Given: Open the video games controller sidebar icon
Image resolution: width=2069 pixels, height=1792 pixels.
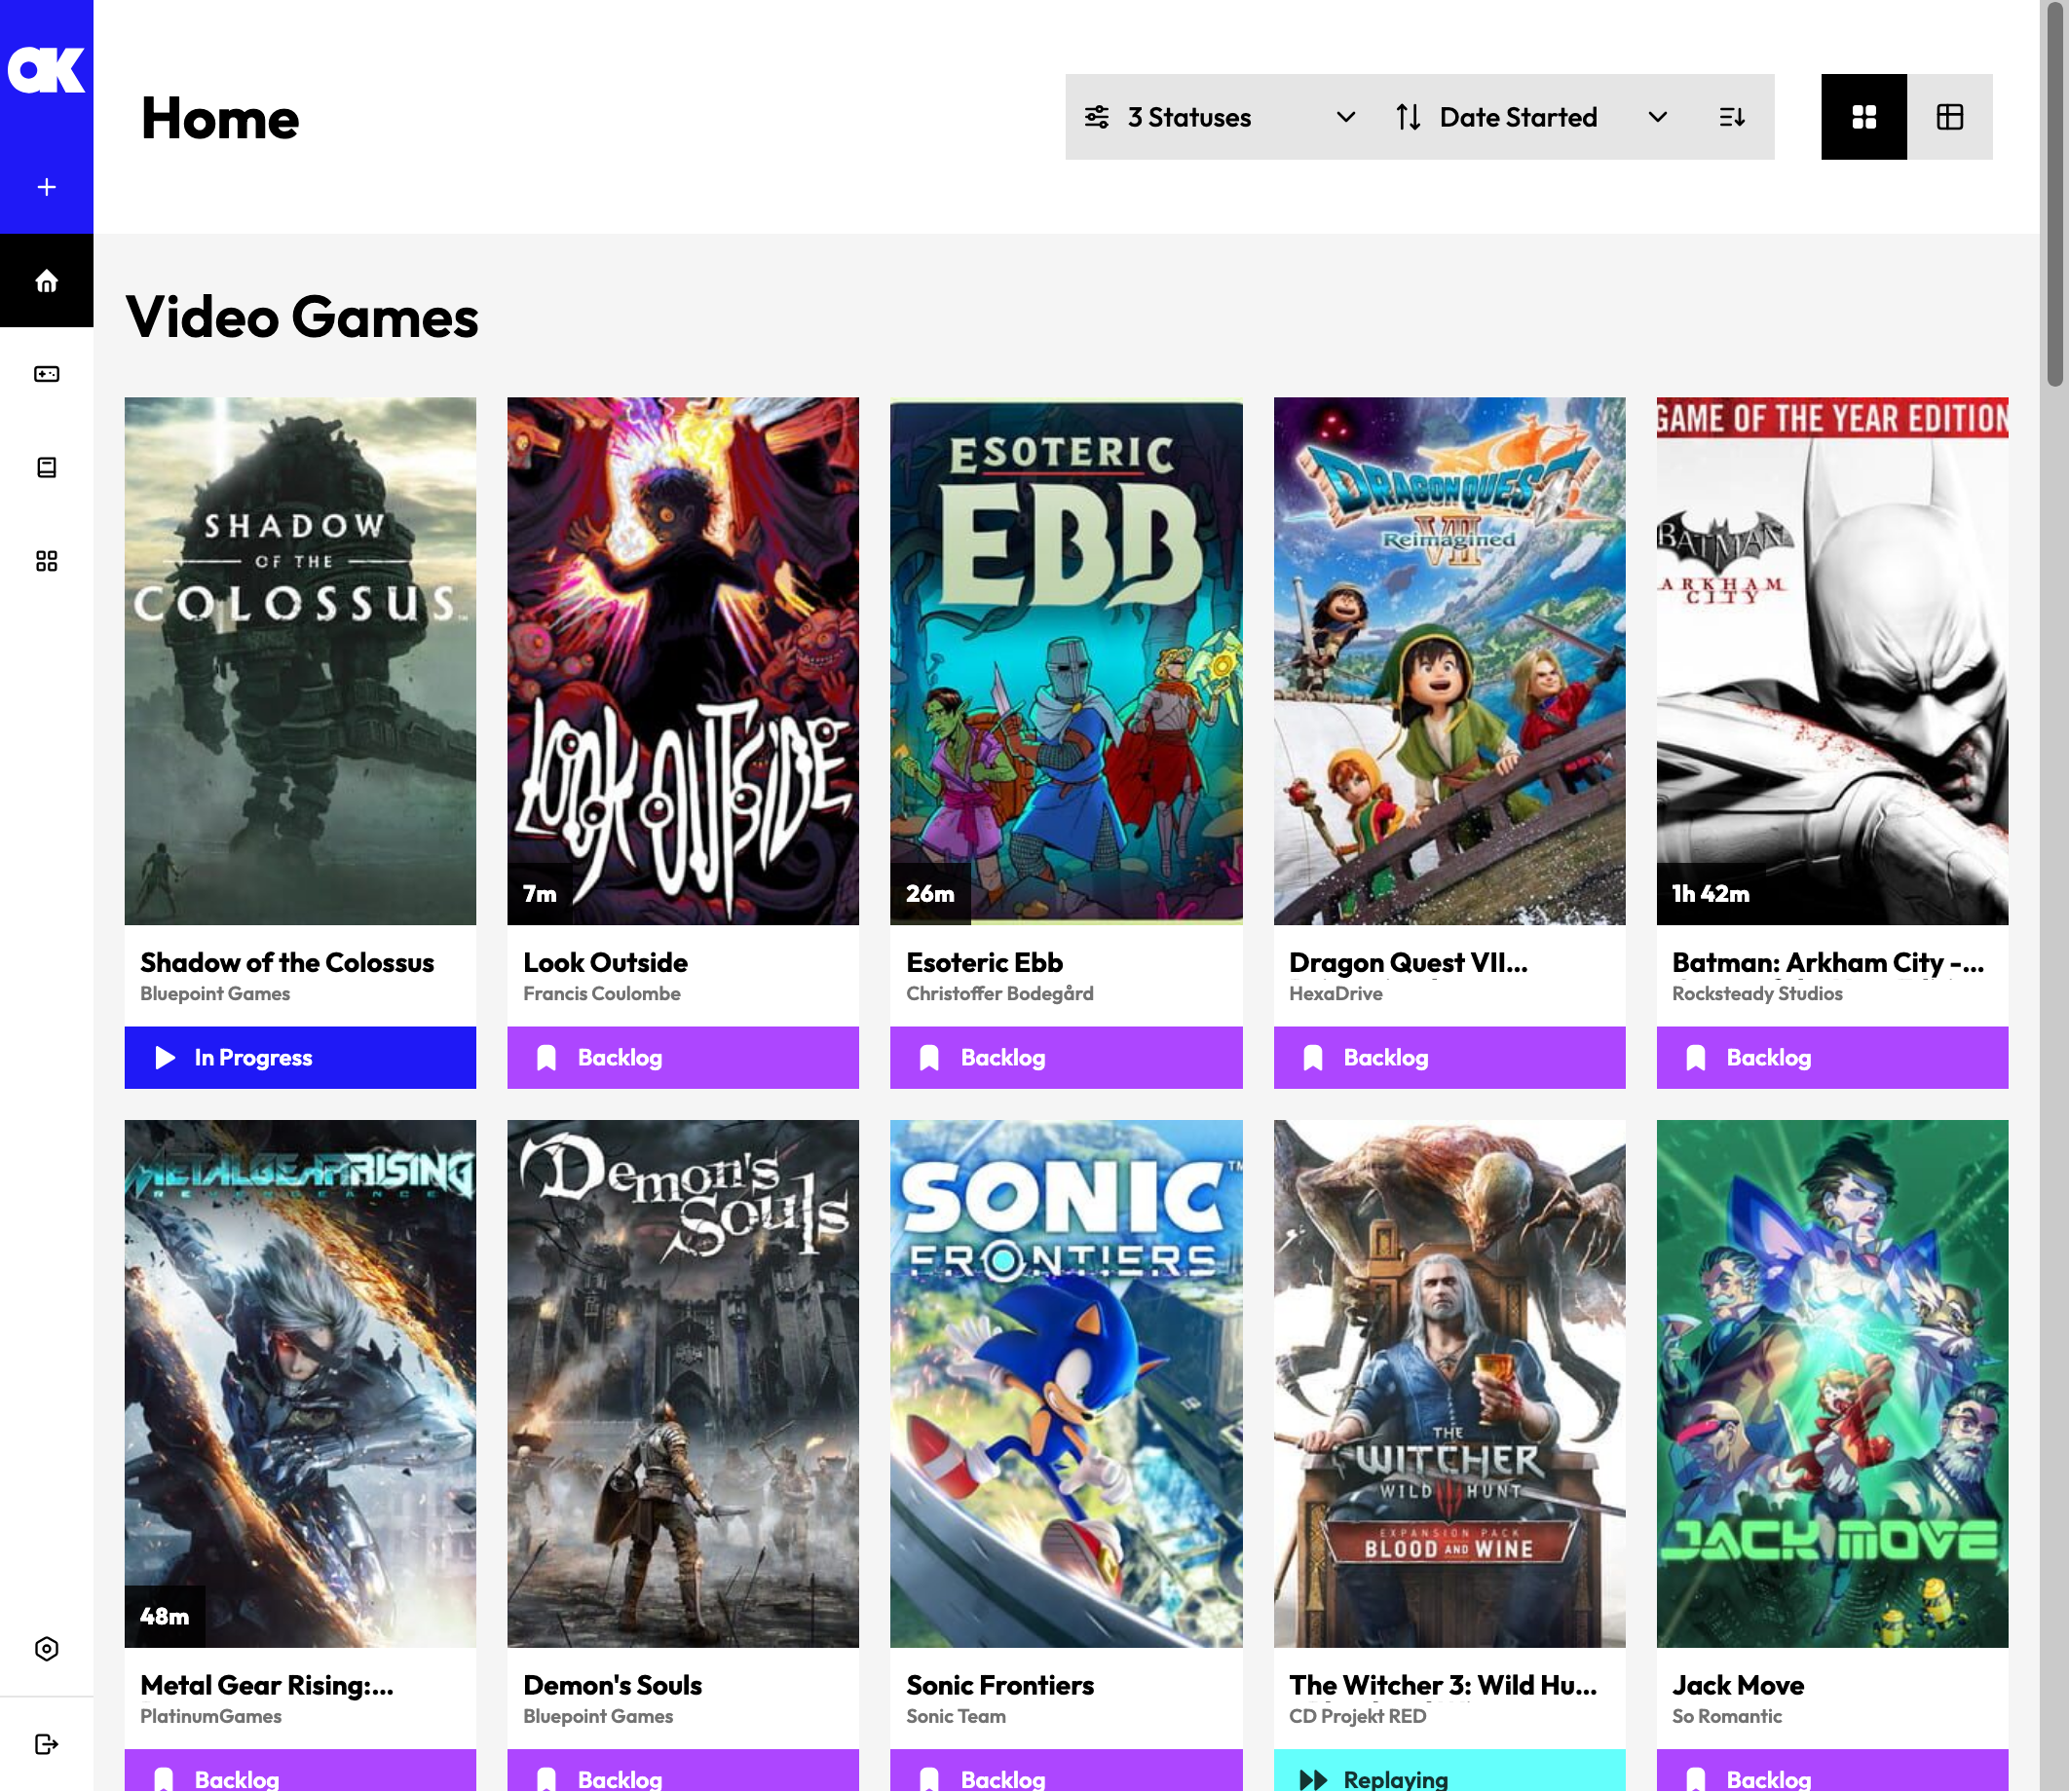Looking at the screenshot, I should (46, 374).
